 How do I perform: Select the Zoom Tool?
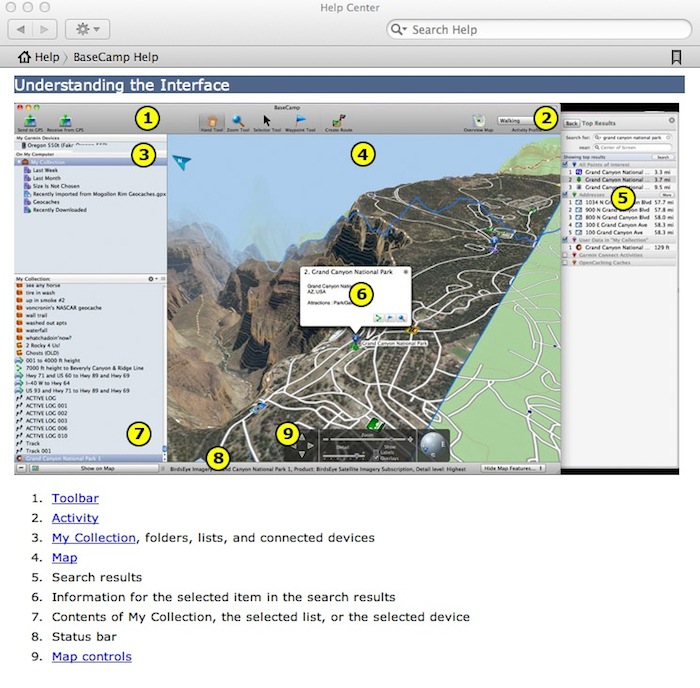pos(238,123)
